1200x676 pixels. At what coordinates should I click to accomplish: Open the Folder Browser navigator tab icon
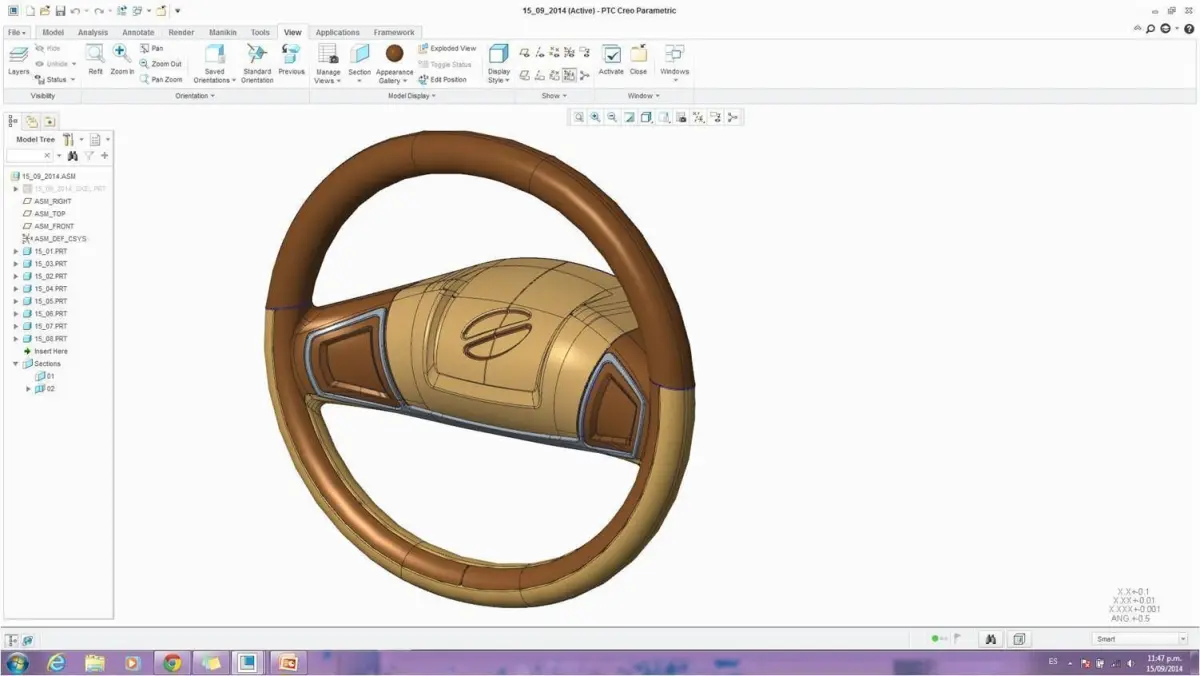(32, 121)
